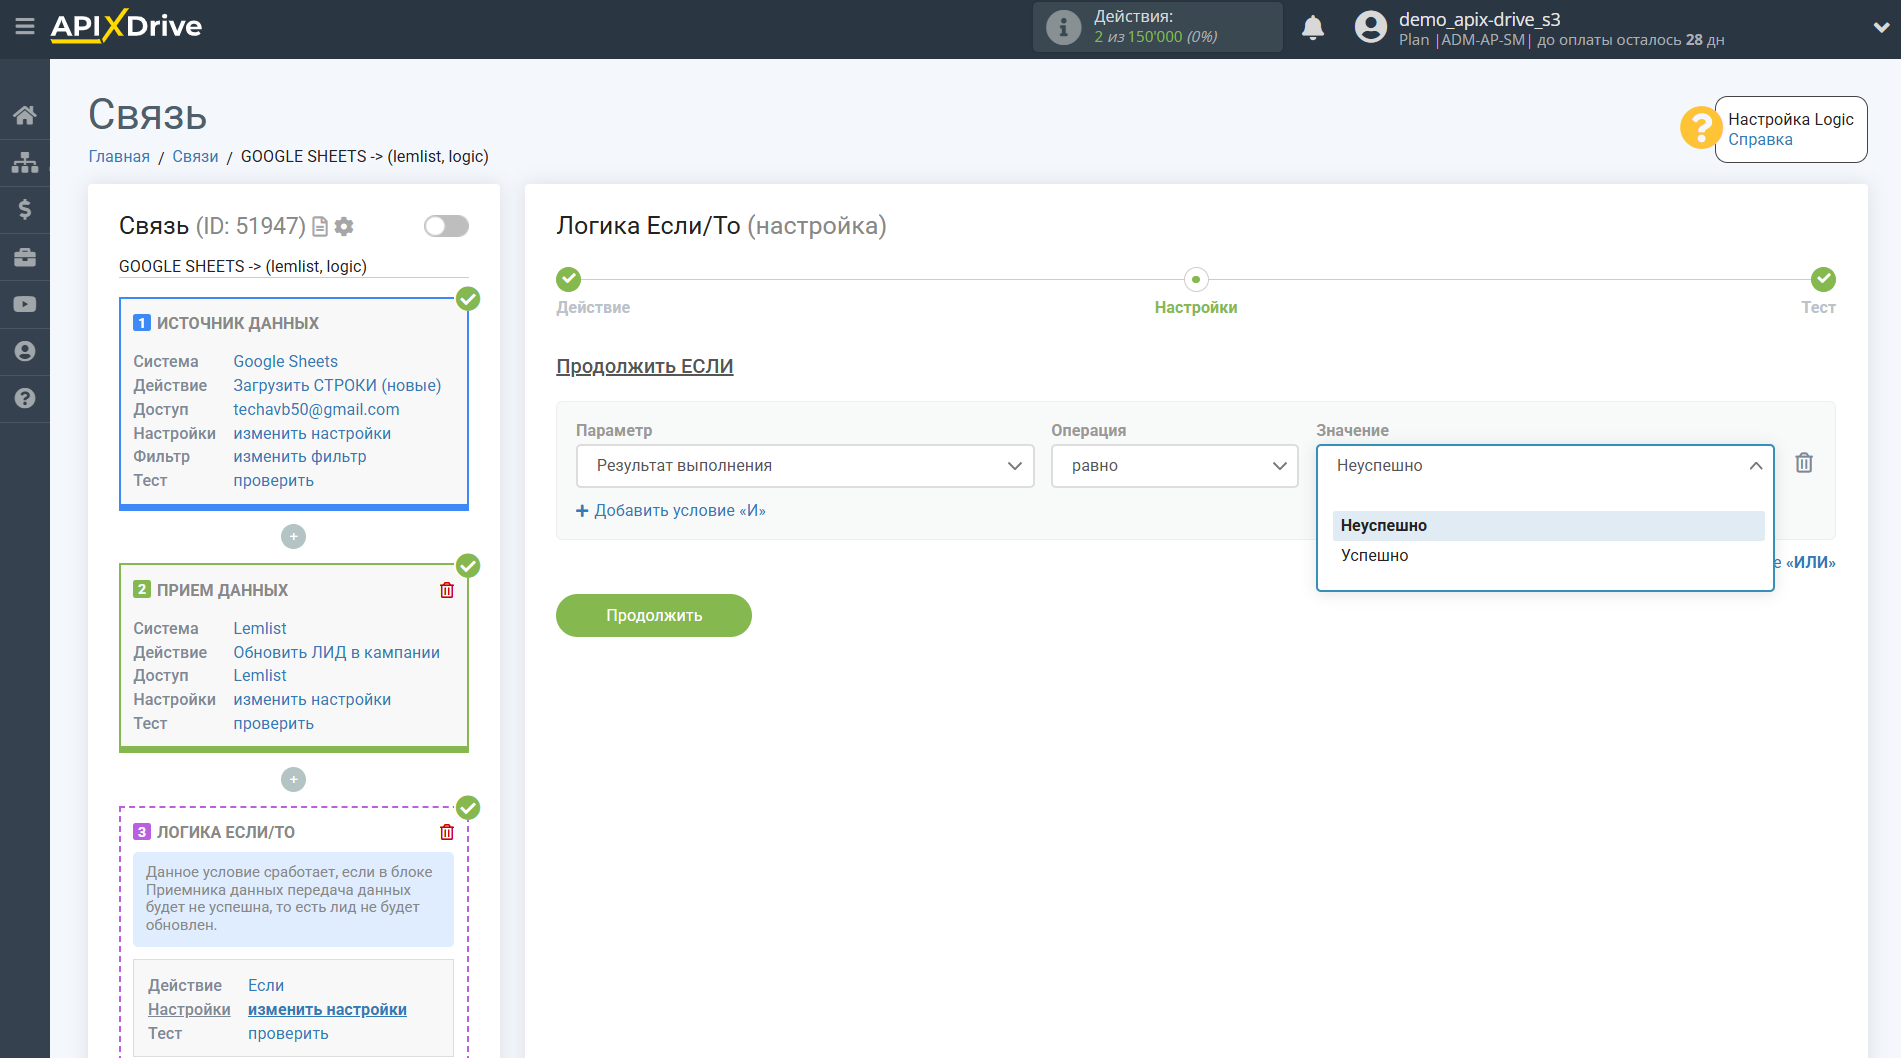Image resolution: width=1901 pixels, height=1058 pixels.
Task: Open the home sidebar icon
Action: tap(25, 115)
